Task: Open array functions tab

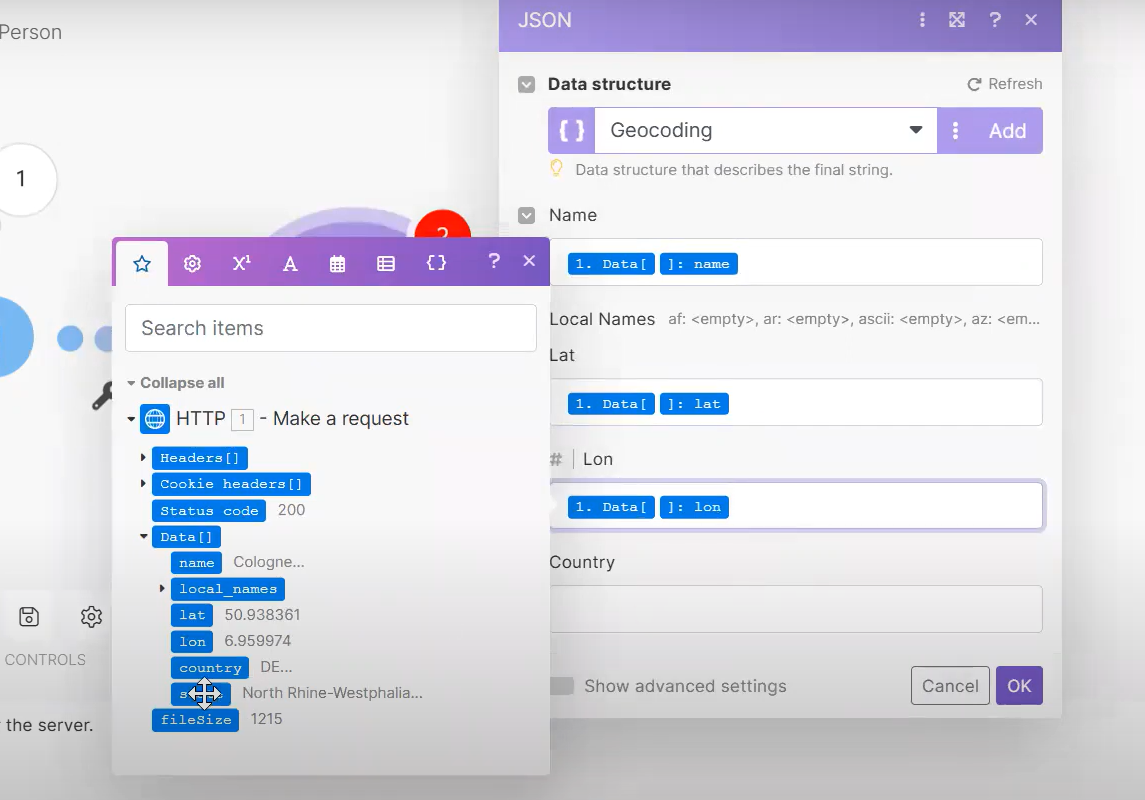Action: pyautogui.click(x=386, y=264)
